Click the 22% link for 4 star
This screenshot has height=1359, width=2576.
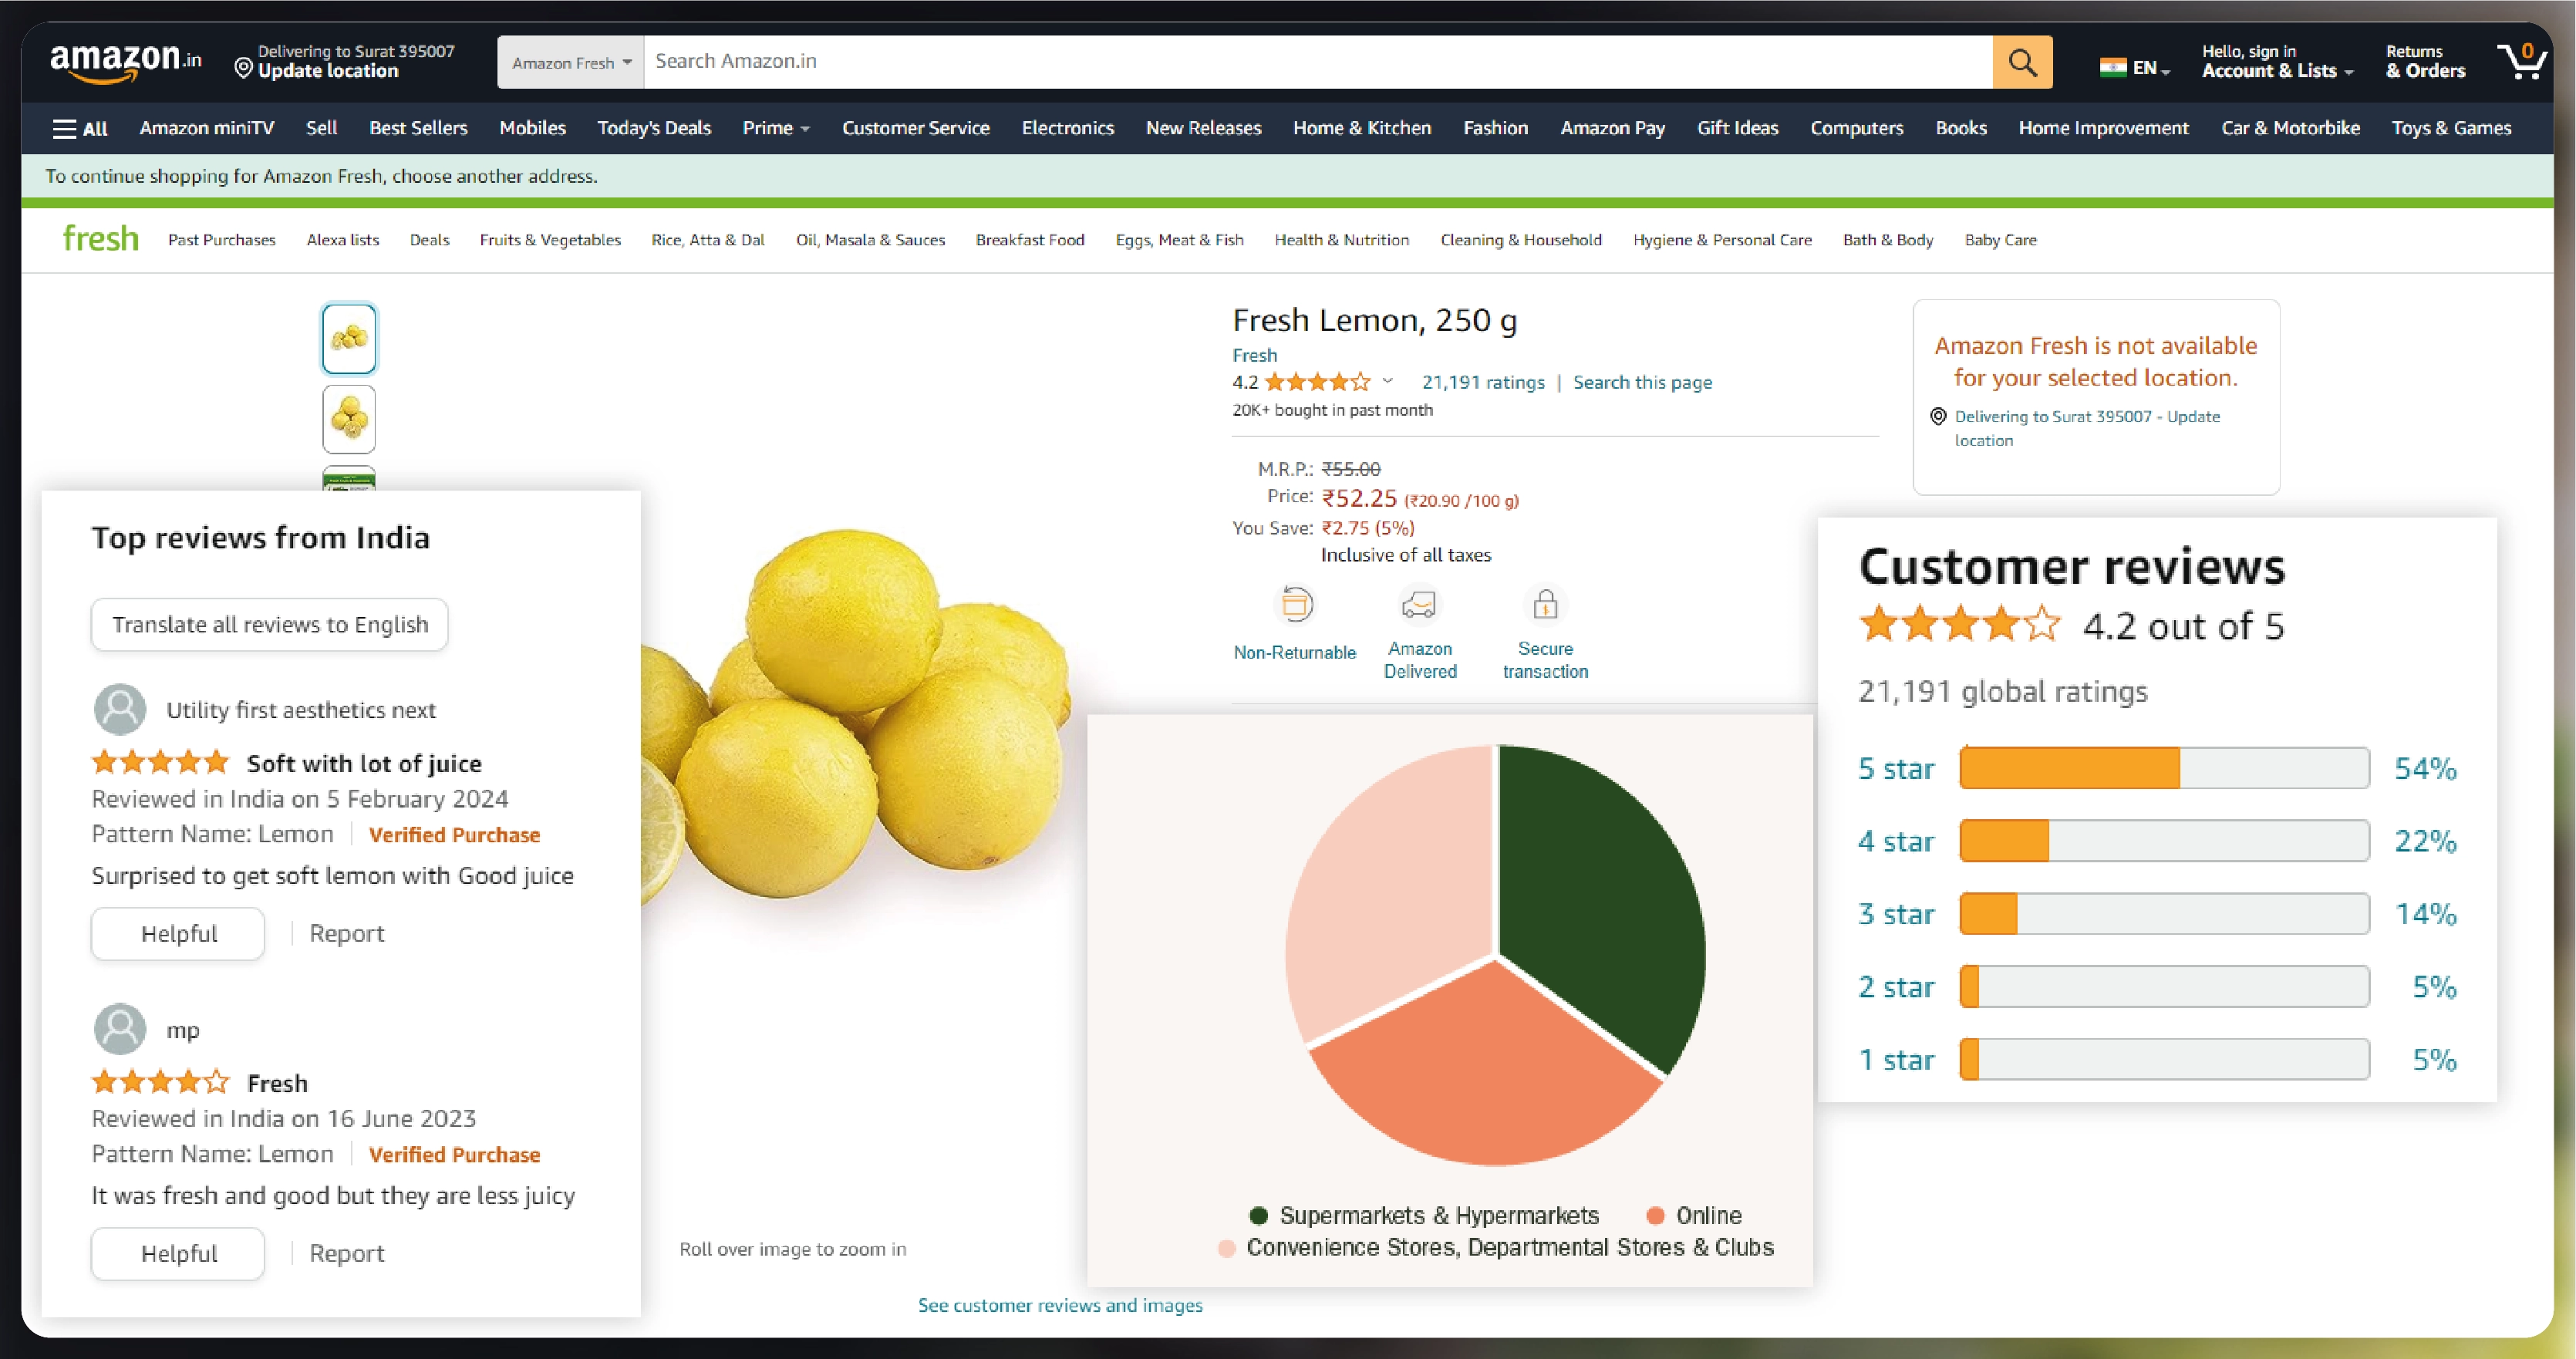[2425, 841]
